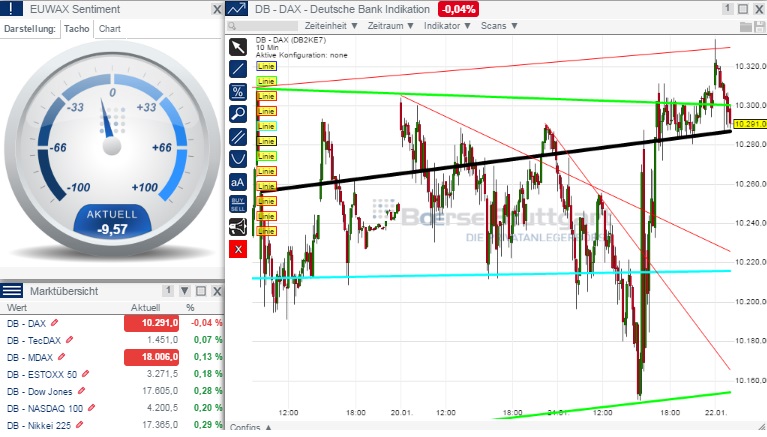Maximize the Marktübersicht panel

coord(201,291)
